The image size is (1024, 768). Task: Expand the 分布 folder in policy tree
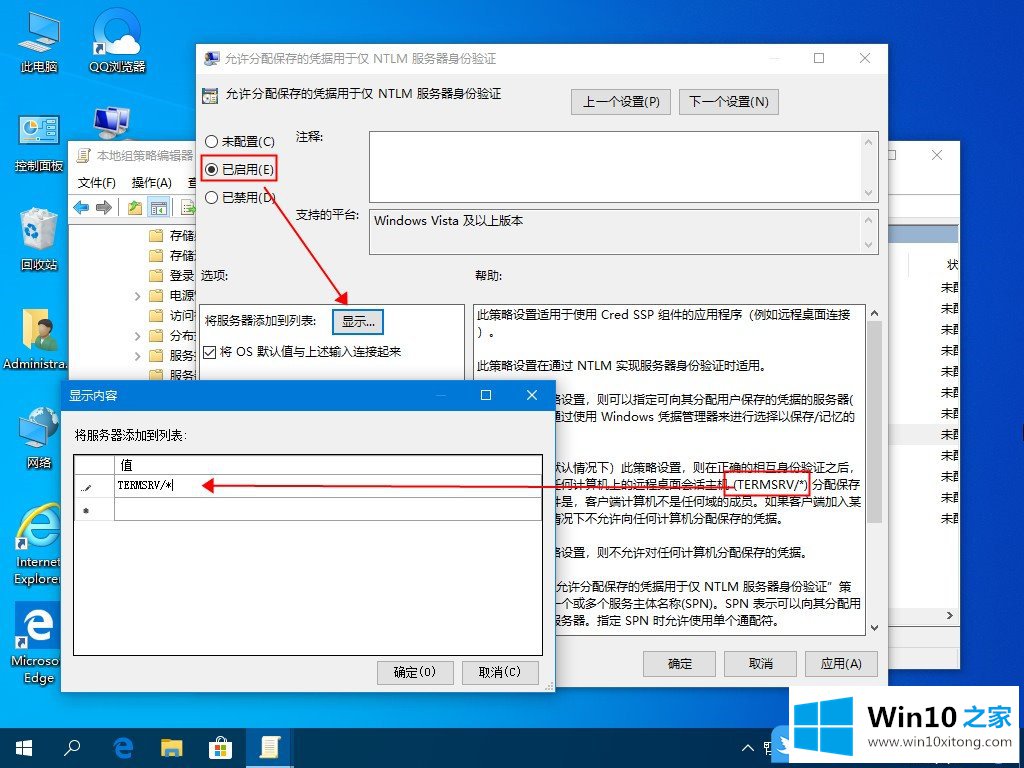[x=137, y=336]
